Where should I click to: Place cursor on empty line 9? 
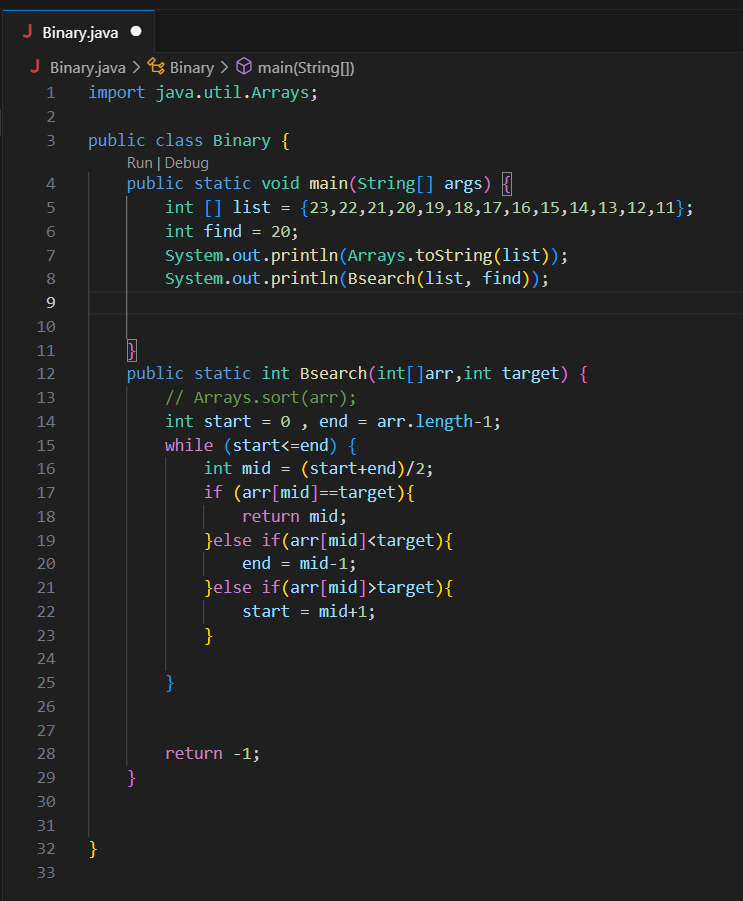click(415, 303)
